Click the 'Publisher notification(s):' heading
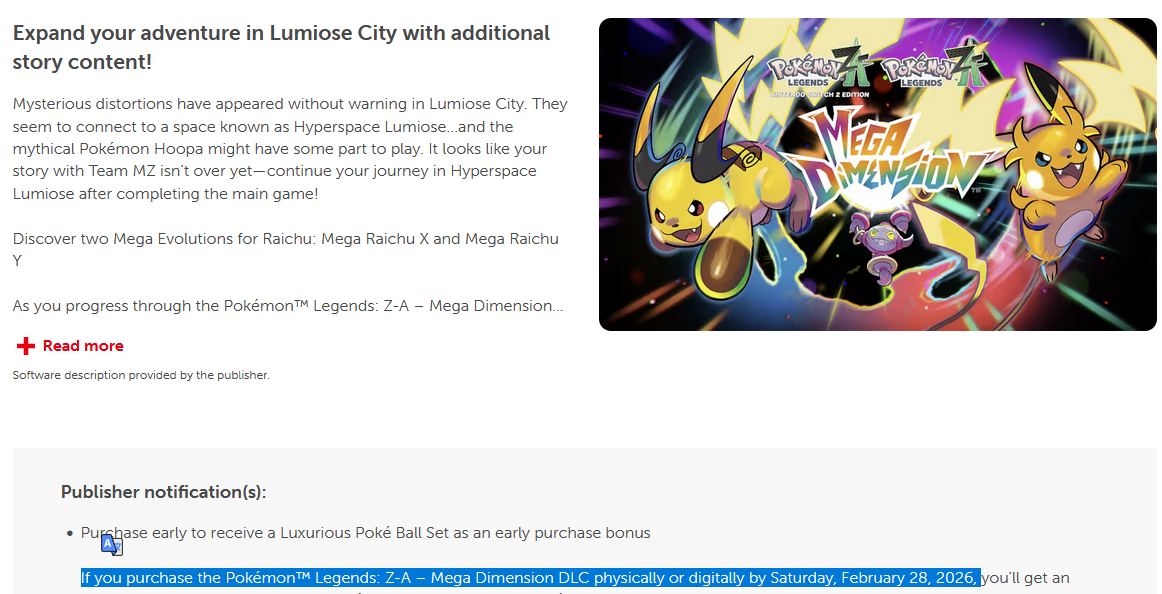This screenshot has width=1162, height=594. pyautogui.click(x=163, y=492)
